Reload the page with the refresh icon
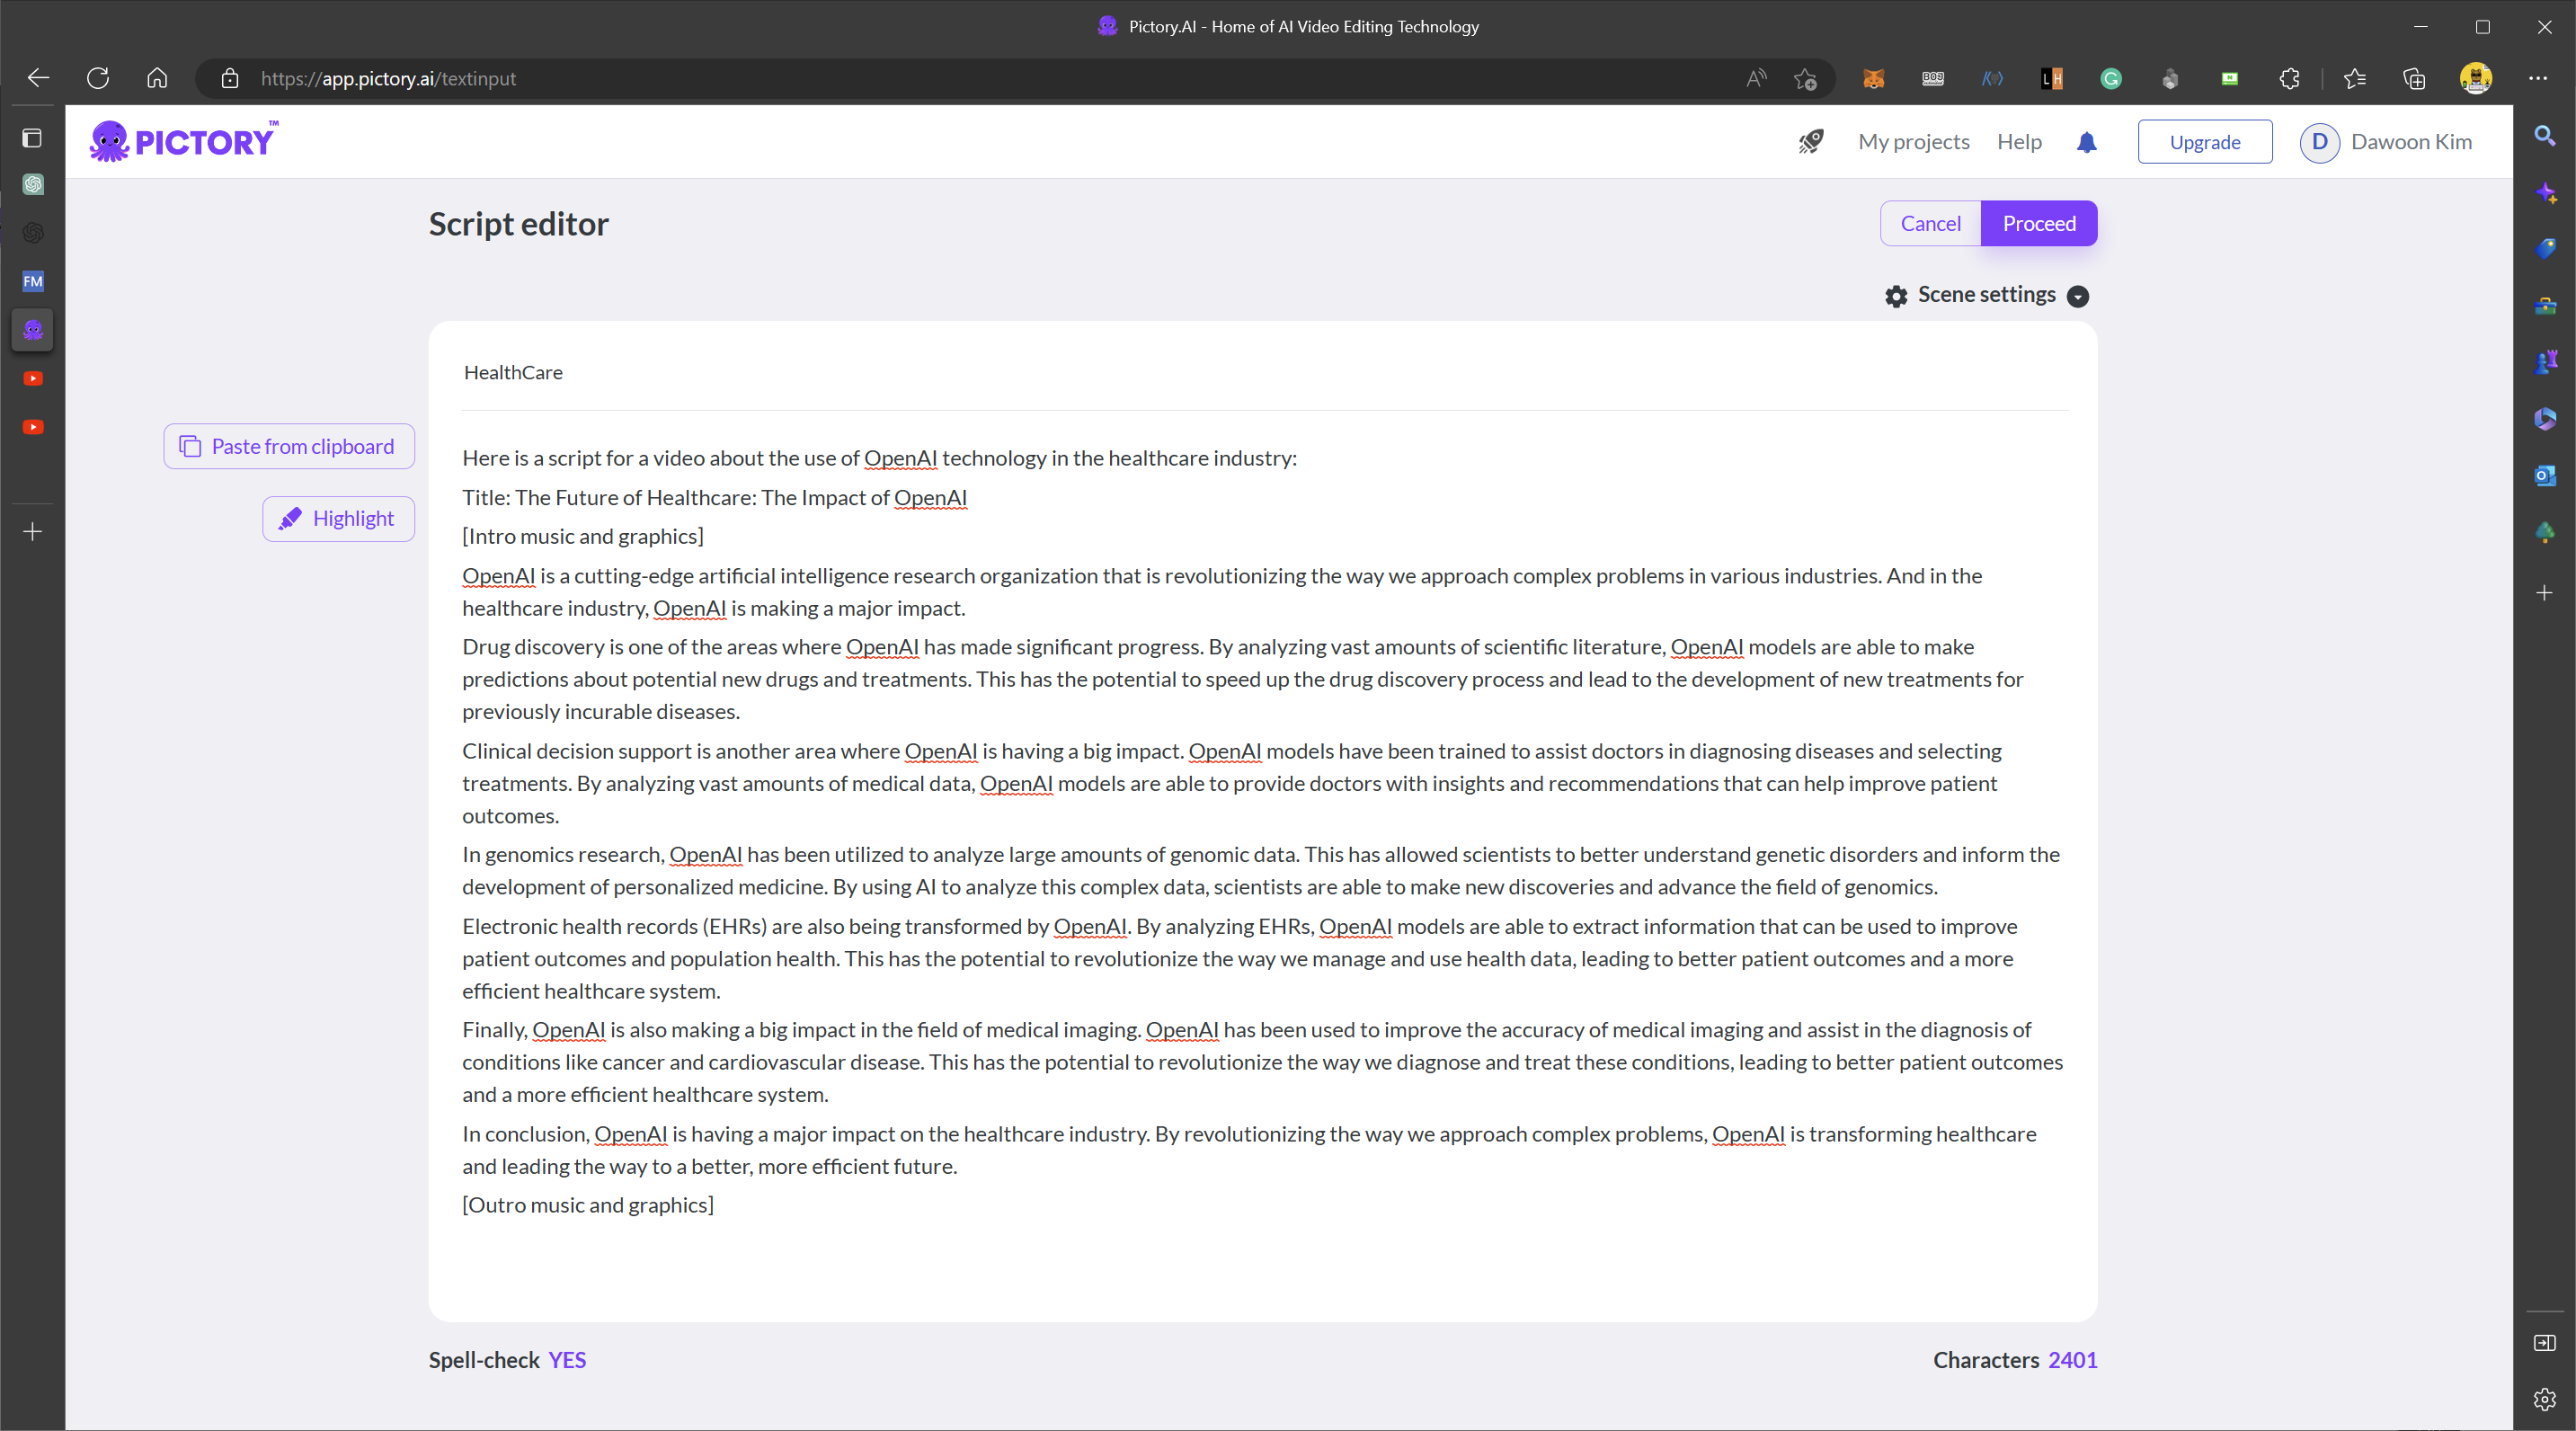Screen dimensions: 2576x1431 coord(97,78)
